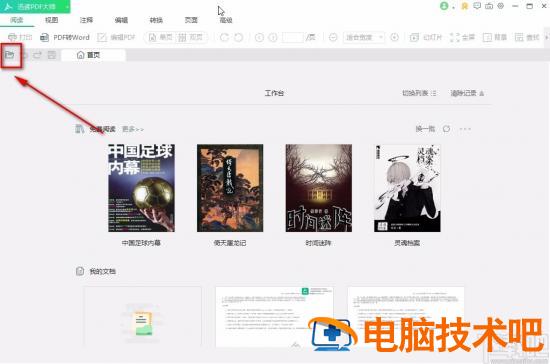
Task: Click the gold VIP badge icon
Action: coord(465,6)
